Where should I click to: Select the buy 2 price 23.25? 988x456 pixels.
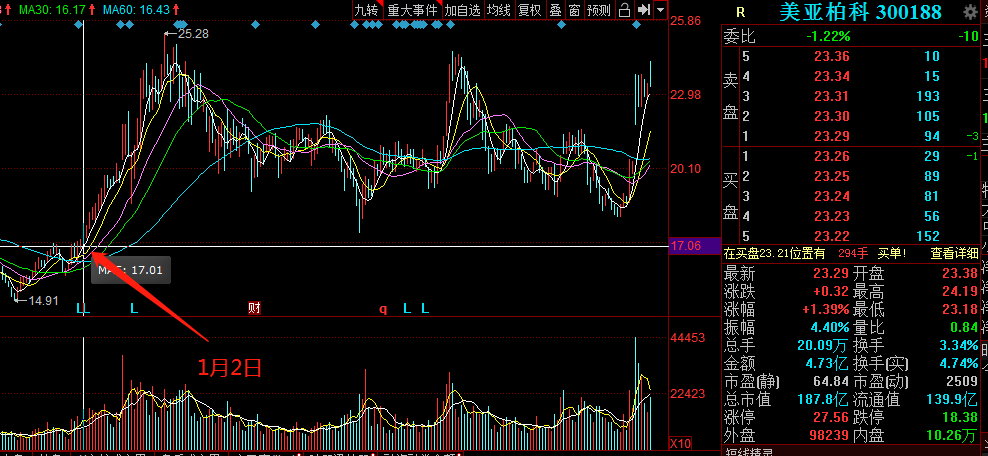click(832, 176)
